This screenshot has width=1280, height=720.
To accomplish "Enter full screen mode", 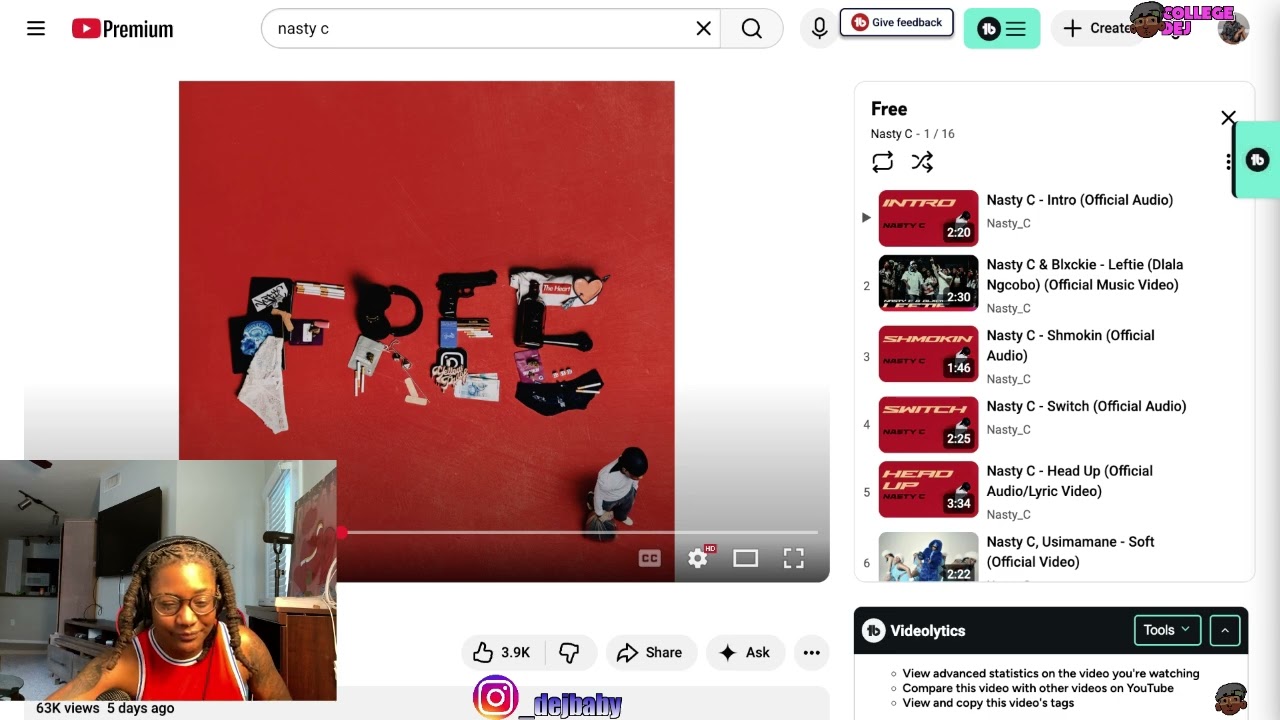I will [794, 559].
